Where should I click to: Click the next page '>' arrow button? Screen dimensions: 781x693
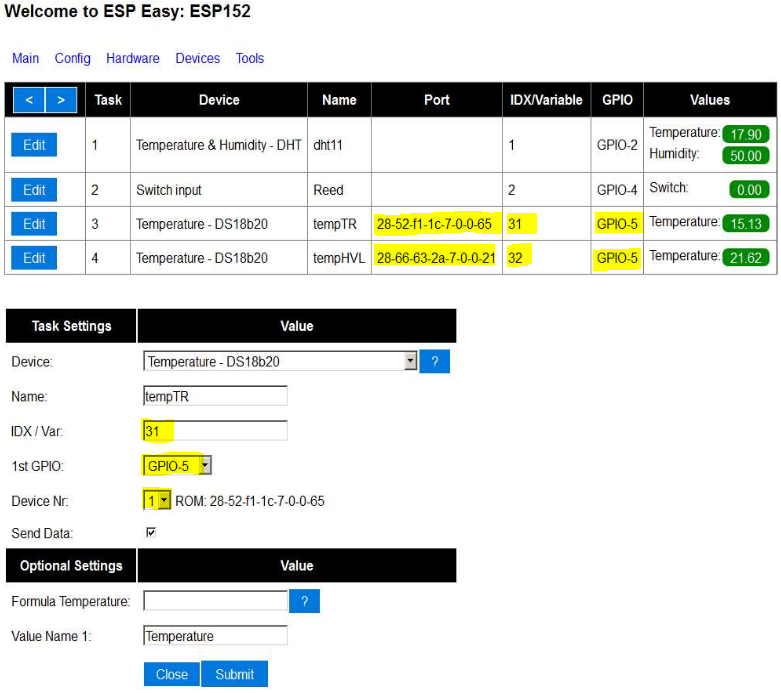[x=61, y=100]
